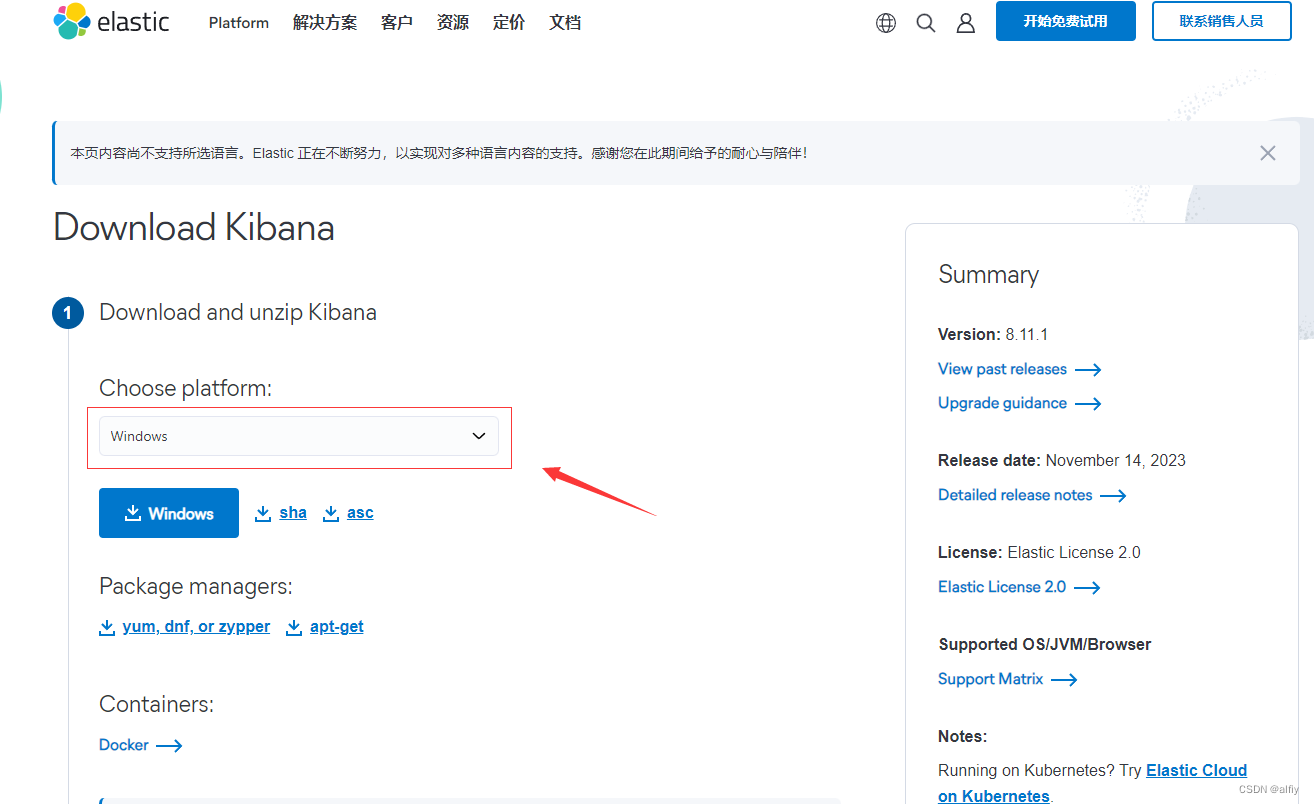Viewport: 1314px width, 804px height.
Task: Click the apt-get download icon
Action: 294,627
